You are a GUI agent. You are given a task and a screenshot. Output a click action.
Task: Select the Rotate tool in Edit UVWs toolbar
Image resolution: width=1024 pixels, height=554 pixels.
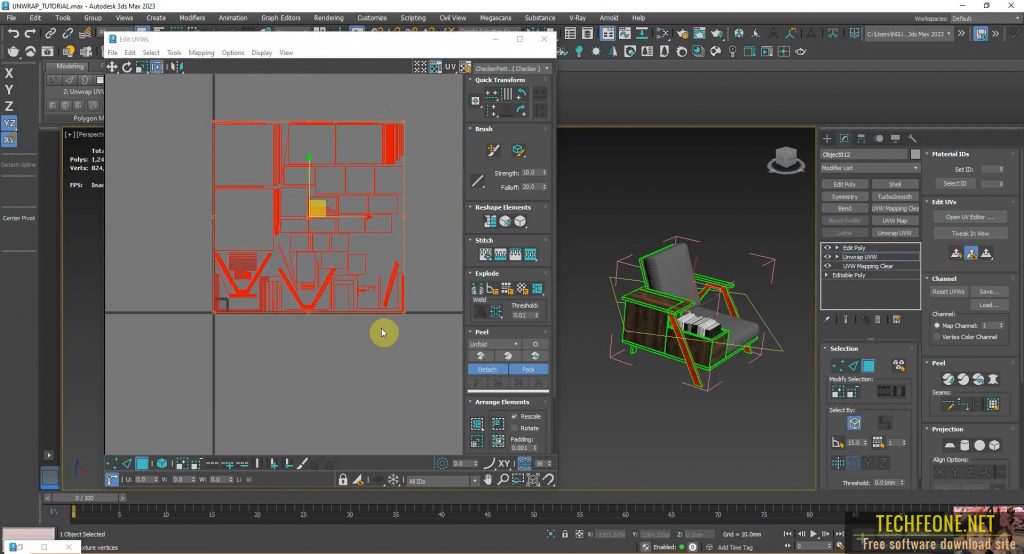coord(127,67)
